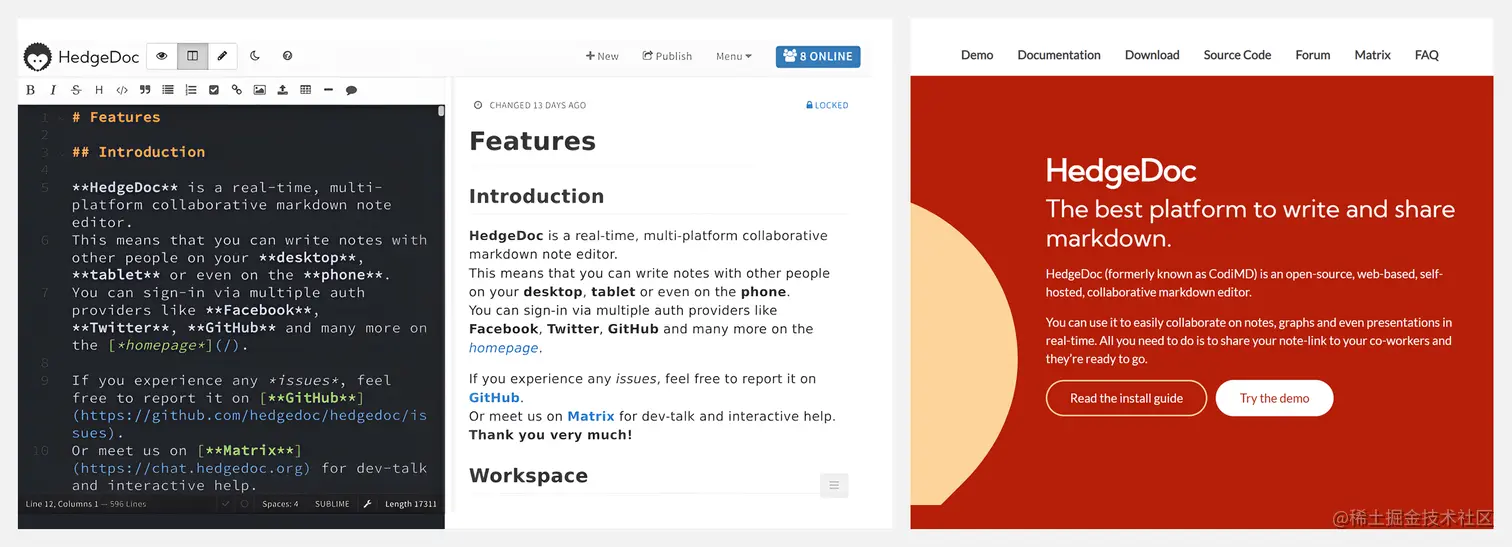Insert a table with the grid icon

305,90
